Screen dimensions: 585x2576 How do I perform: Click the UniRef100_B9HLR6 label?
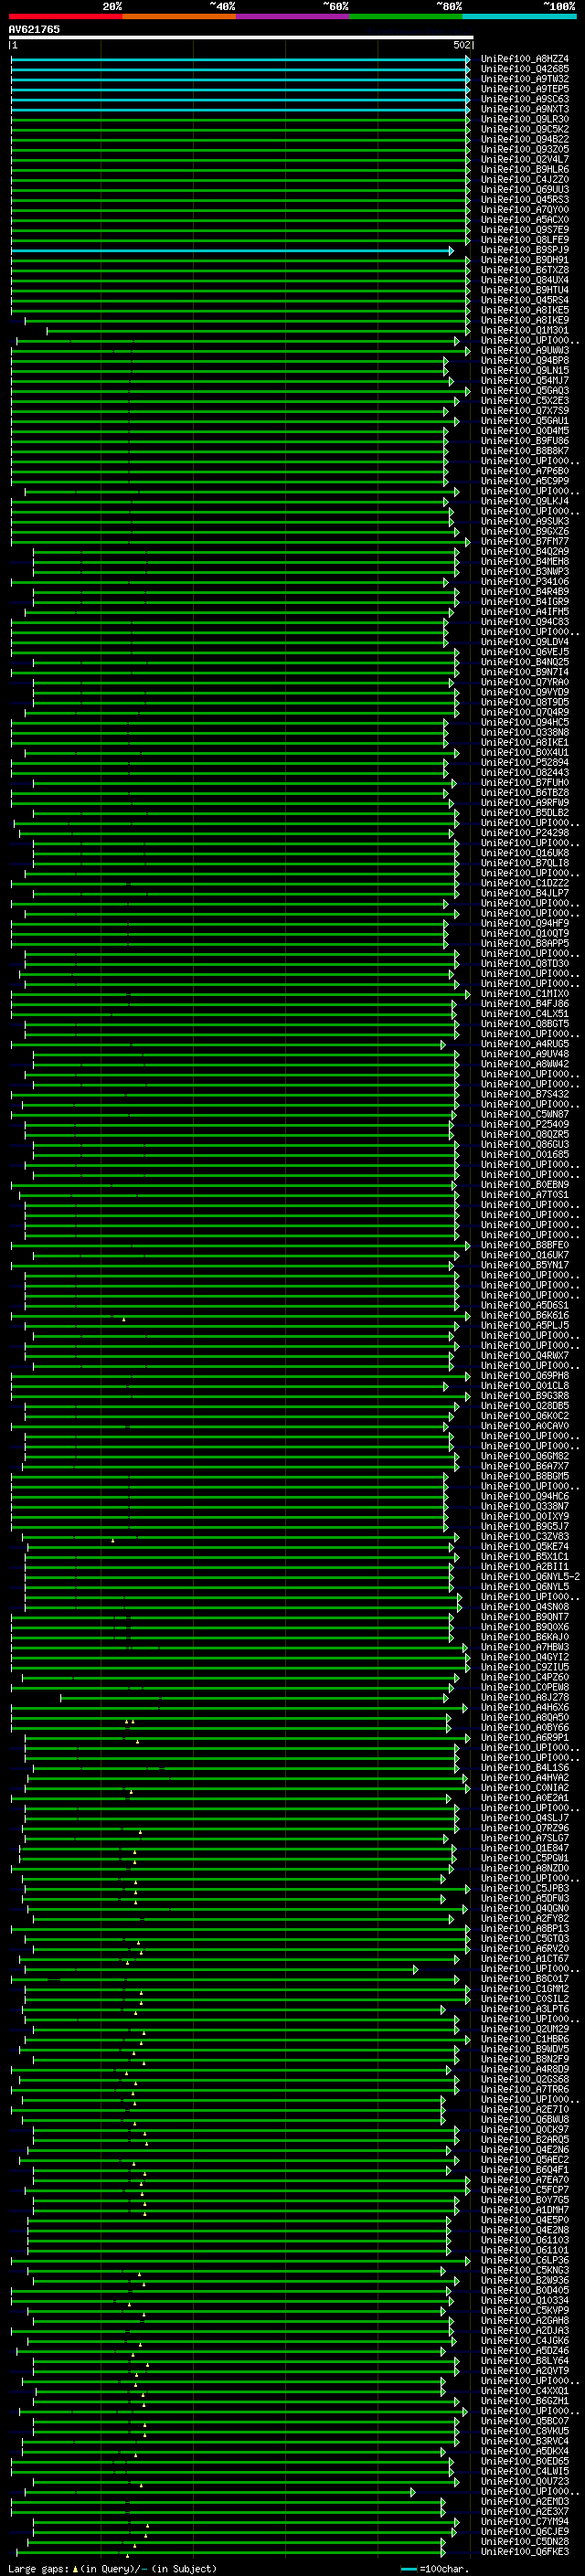(525, 169)
